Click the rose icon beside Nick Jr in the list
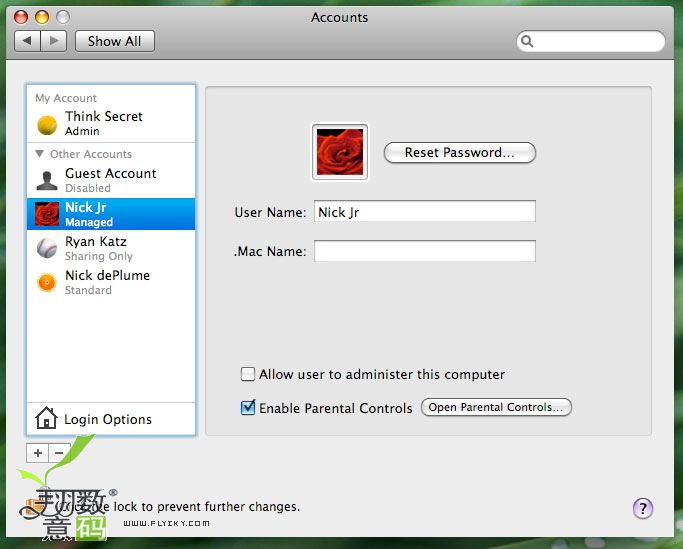683x549 pixels. (47, 214)
